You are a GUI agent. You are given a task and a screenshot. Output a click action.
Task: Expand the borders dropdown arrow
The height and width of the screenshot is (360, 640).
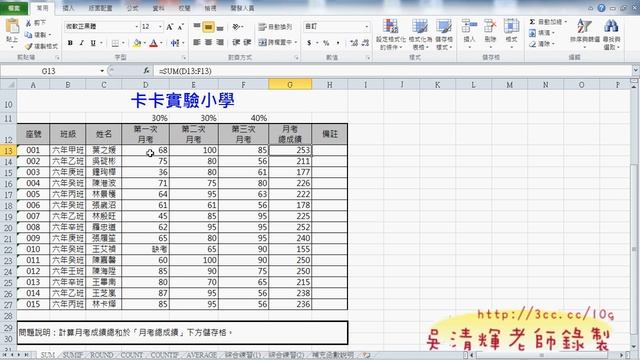pyautogui.click(x=123, y=43)
